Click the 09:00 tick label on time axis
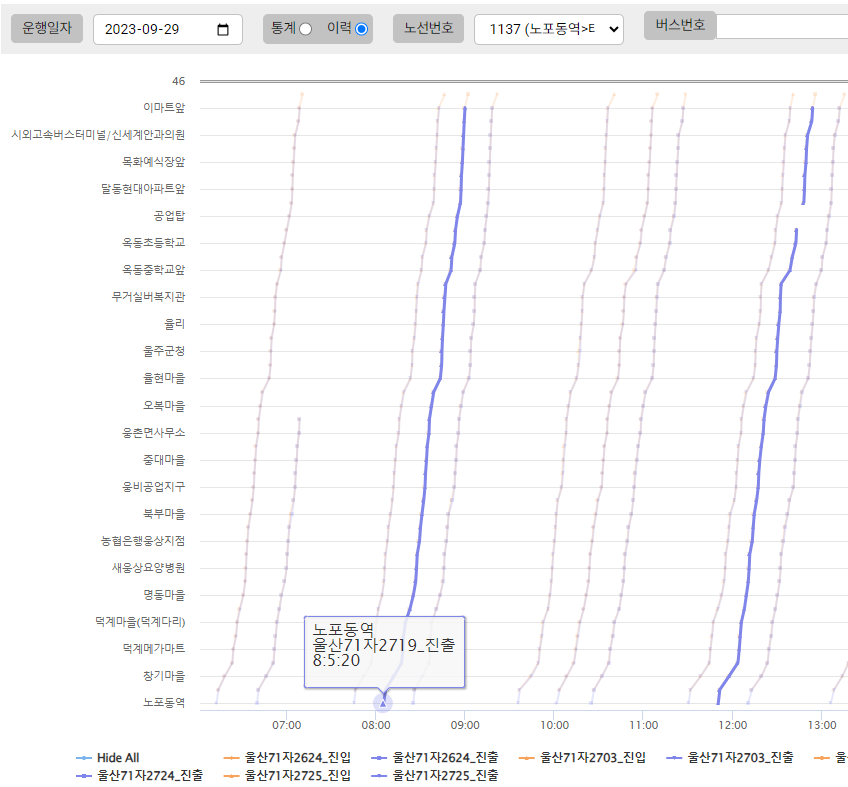 click(465, 724)
